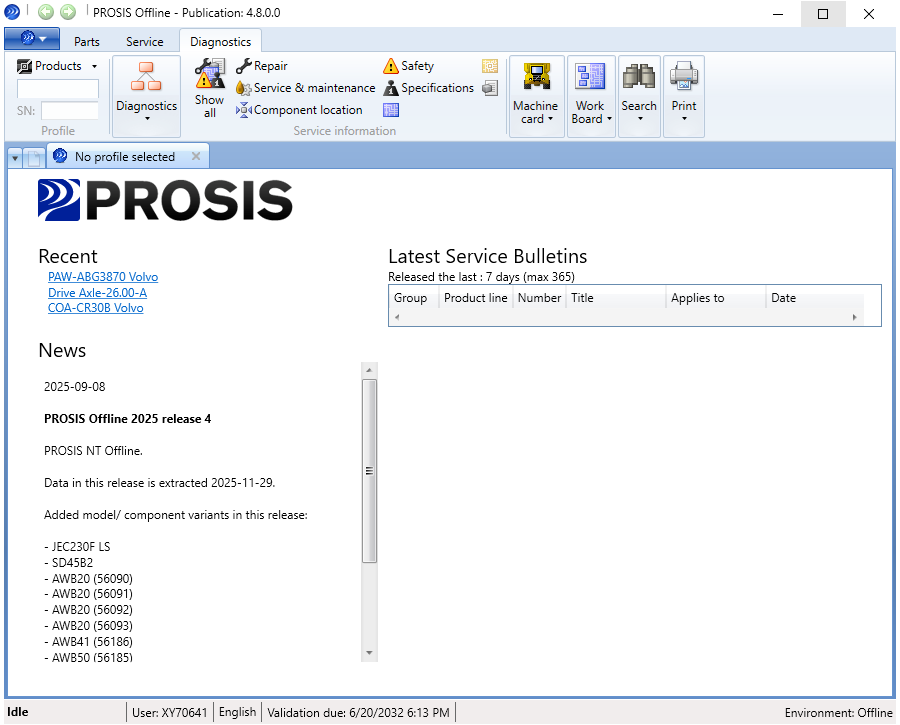Screen dimensions: 900x725
Task: Switch to the Parts tab
Action: (86, 41)
